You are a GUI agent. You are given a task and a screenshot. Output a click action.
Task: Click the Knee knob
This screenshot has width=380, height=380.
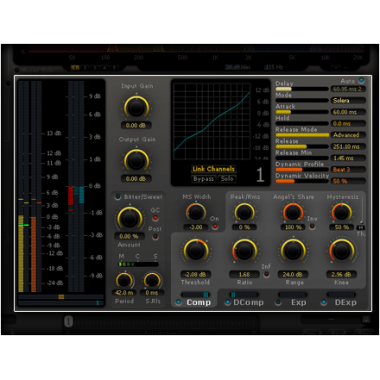tap(342, 251)
